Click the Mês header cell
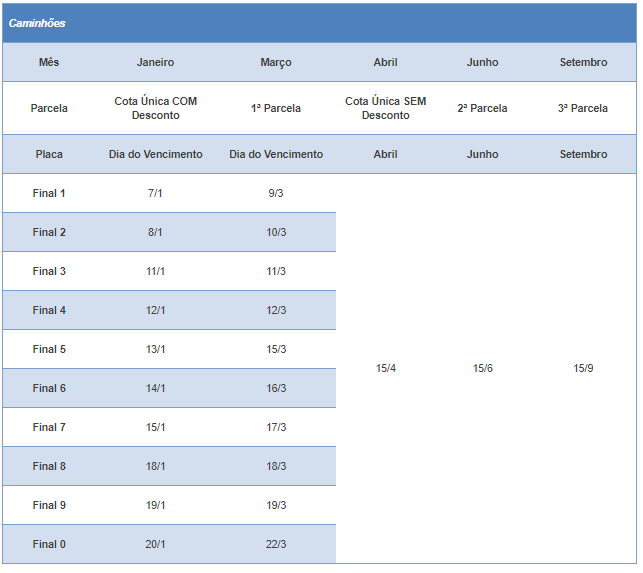643x573 pixels. click(x=49, y=62)
